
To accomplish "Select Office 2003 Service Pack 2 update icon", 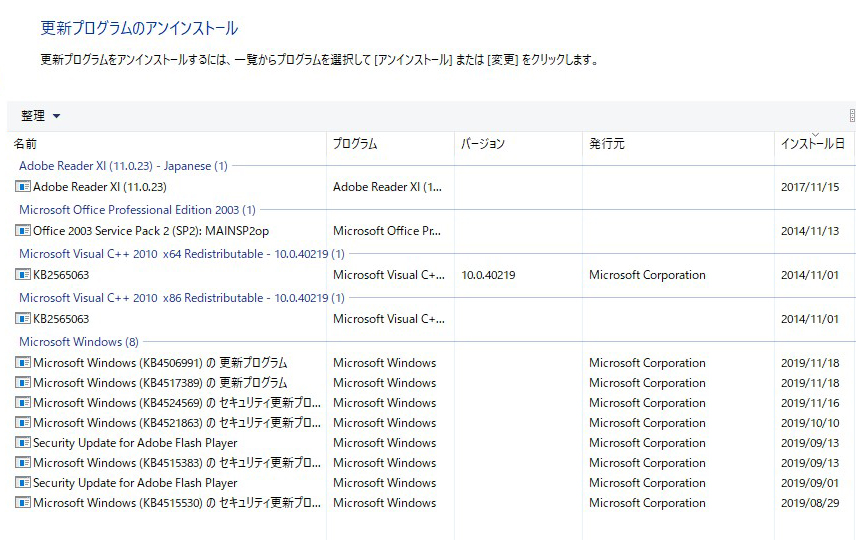I will [x=23, y=230].
